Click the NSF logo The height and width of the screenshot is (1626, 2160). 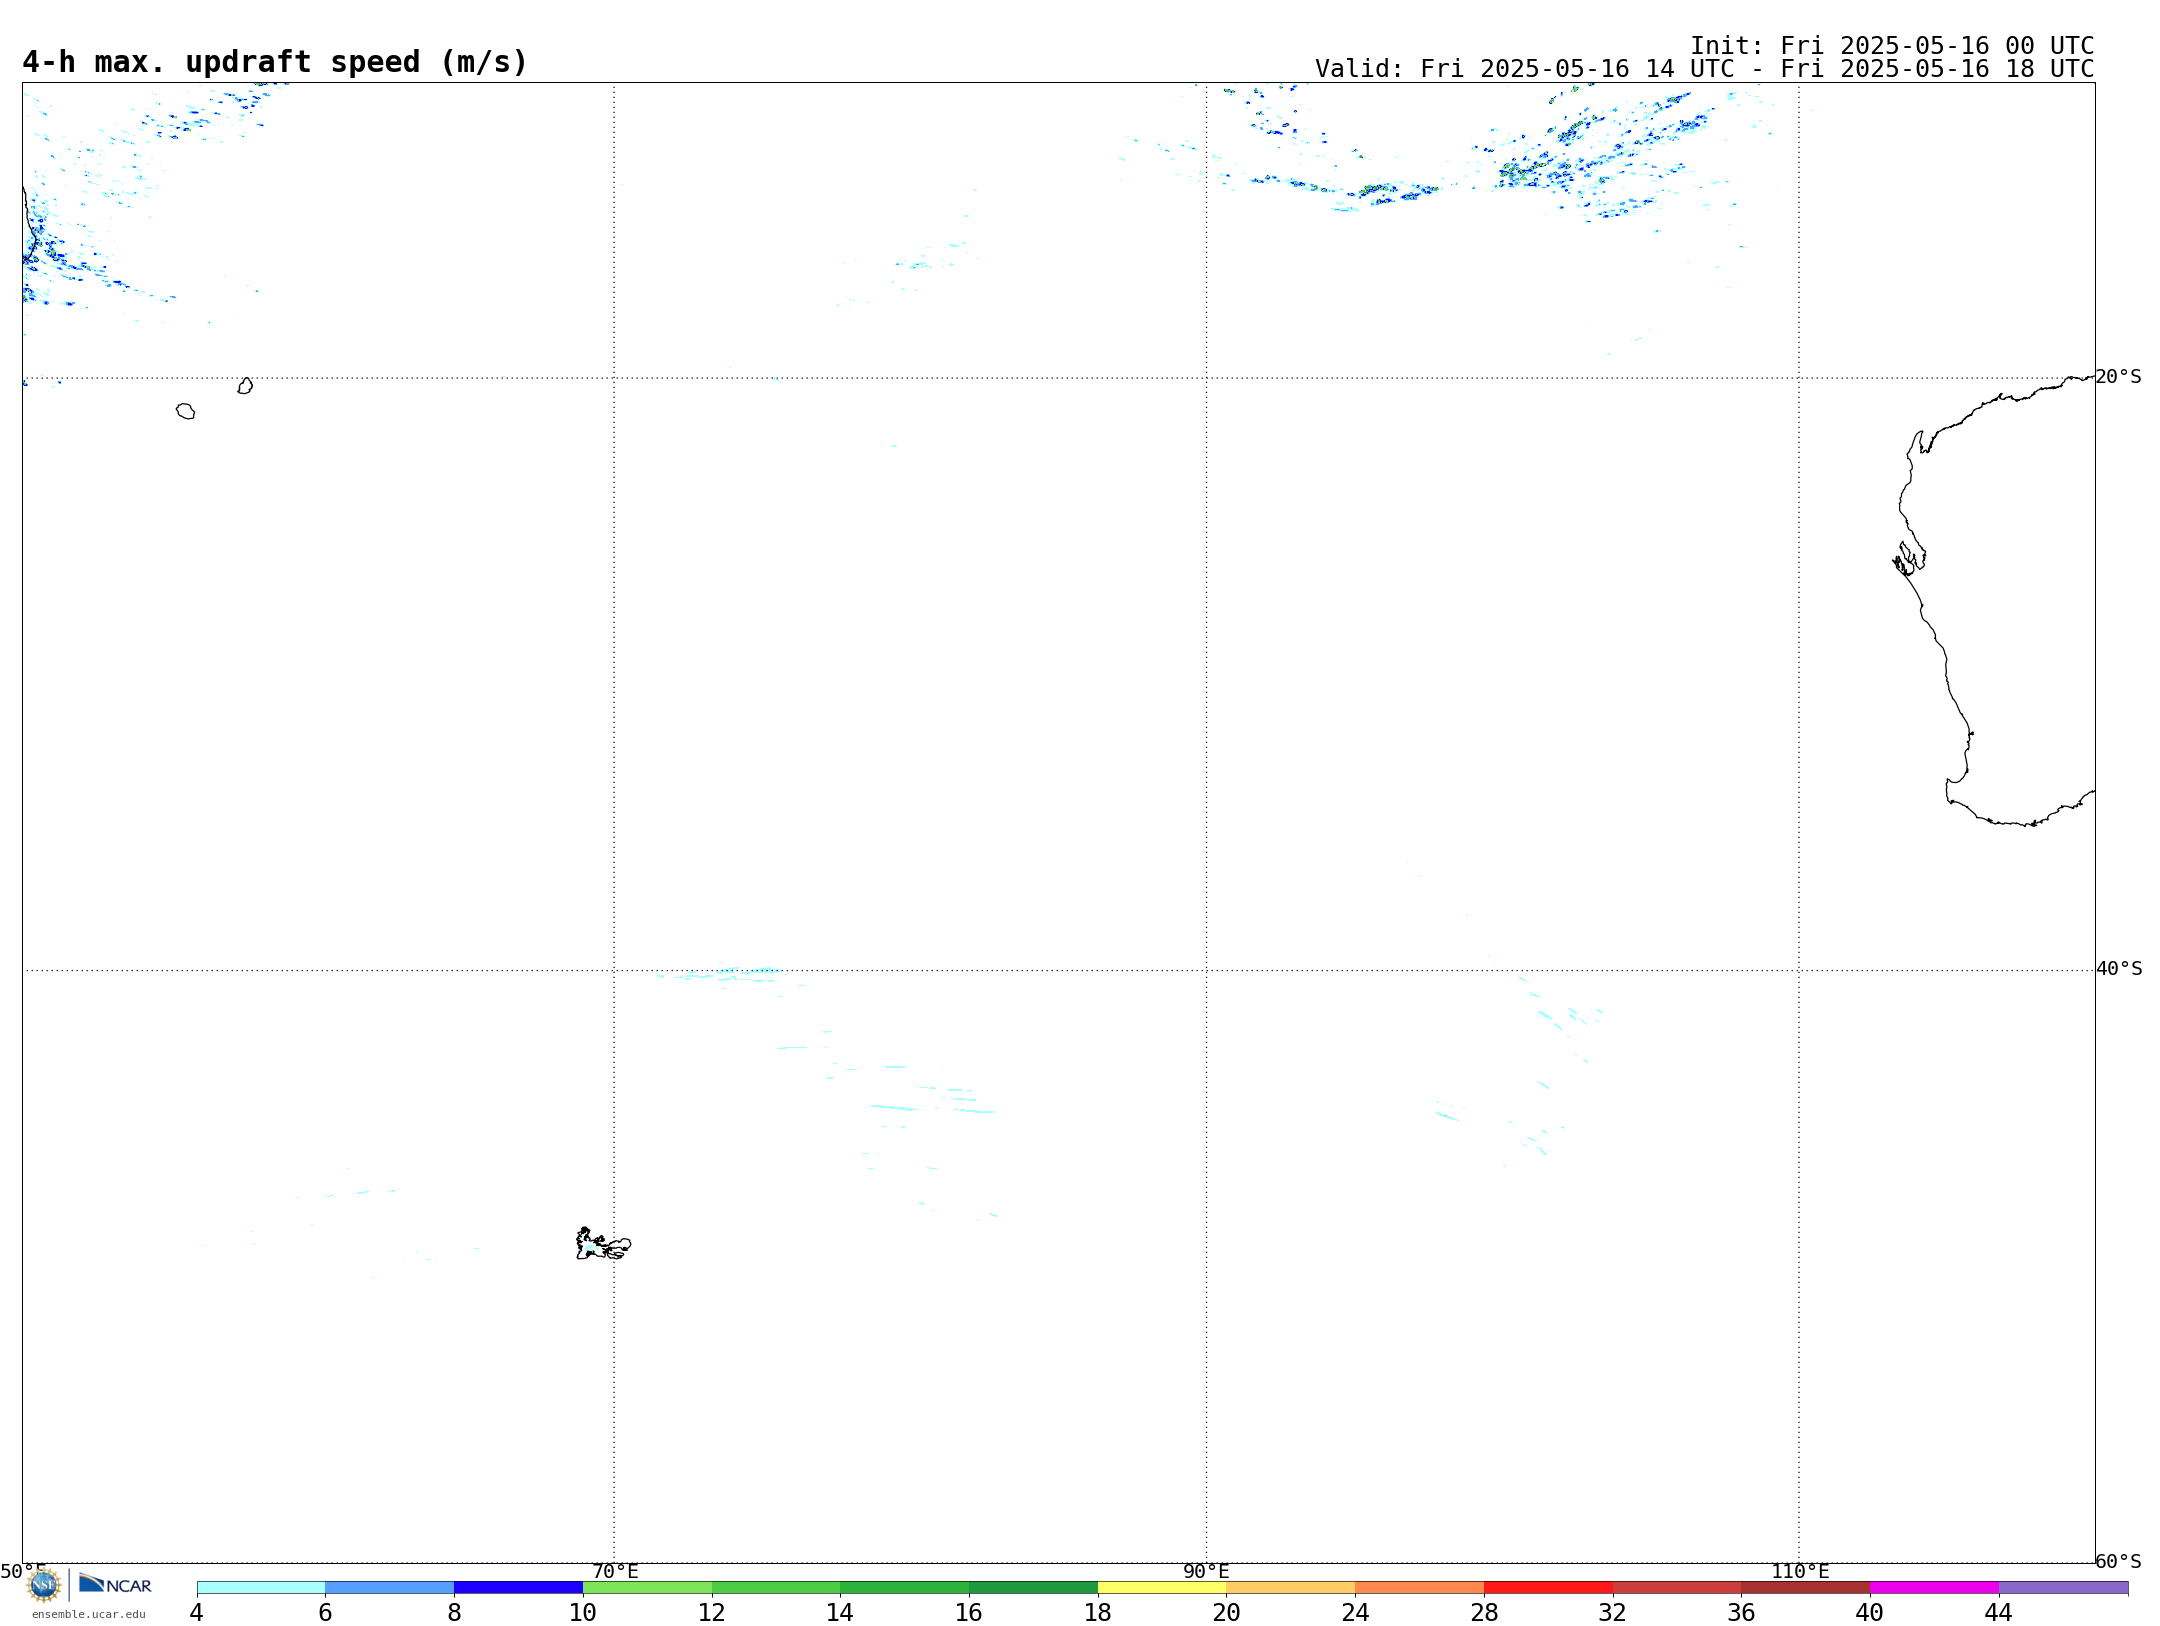(x=44, y=1585)
